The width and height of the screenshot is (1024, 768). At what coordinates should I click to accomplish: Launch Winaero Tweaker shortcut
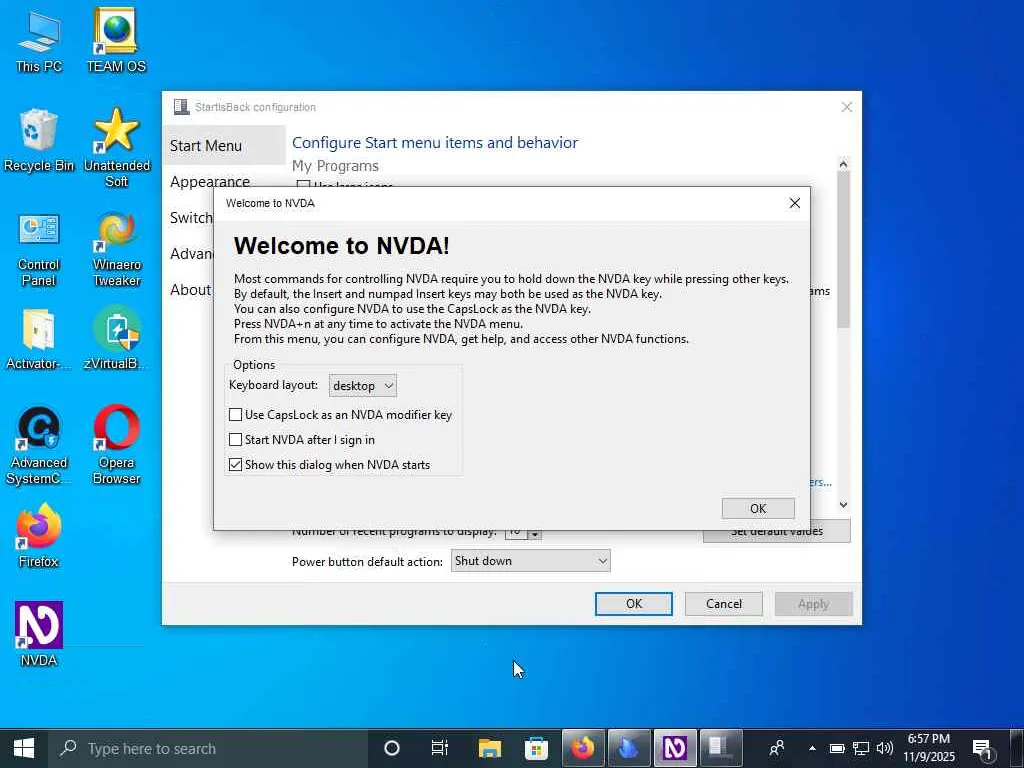(116, 248)
